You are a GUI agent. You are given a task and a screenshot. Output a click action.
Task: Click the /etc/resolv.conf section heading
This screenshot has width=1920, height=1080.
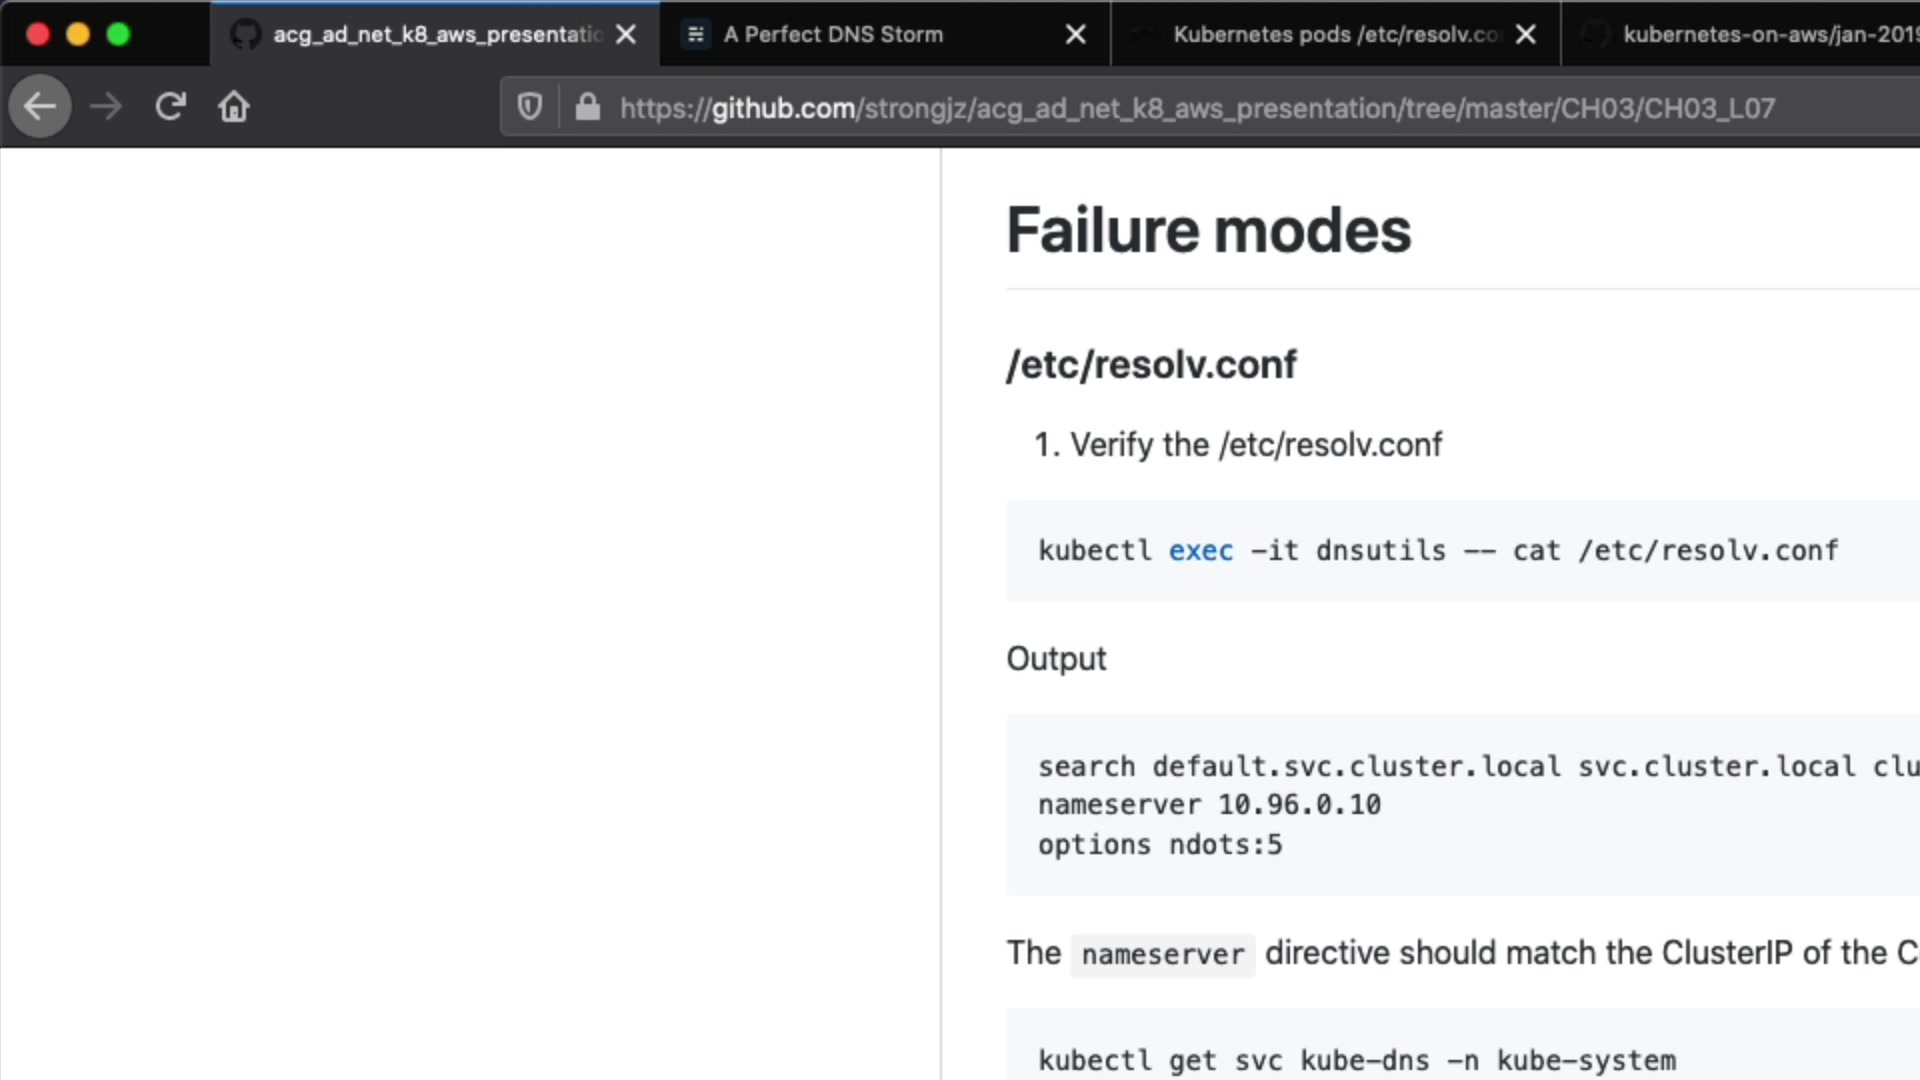click(1151, 365)
